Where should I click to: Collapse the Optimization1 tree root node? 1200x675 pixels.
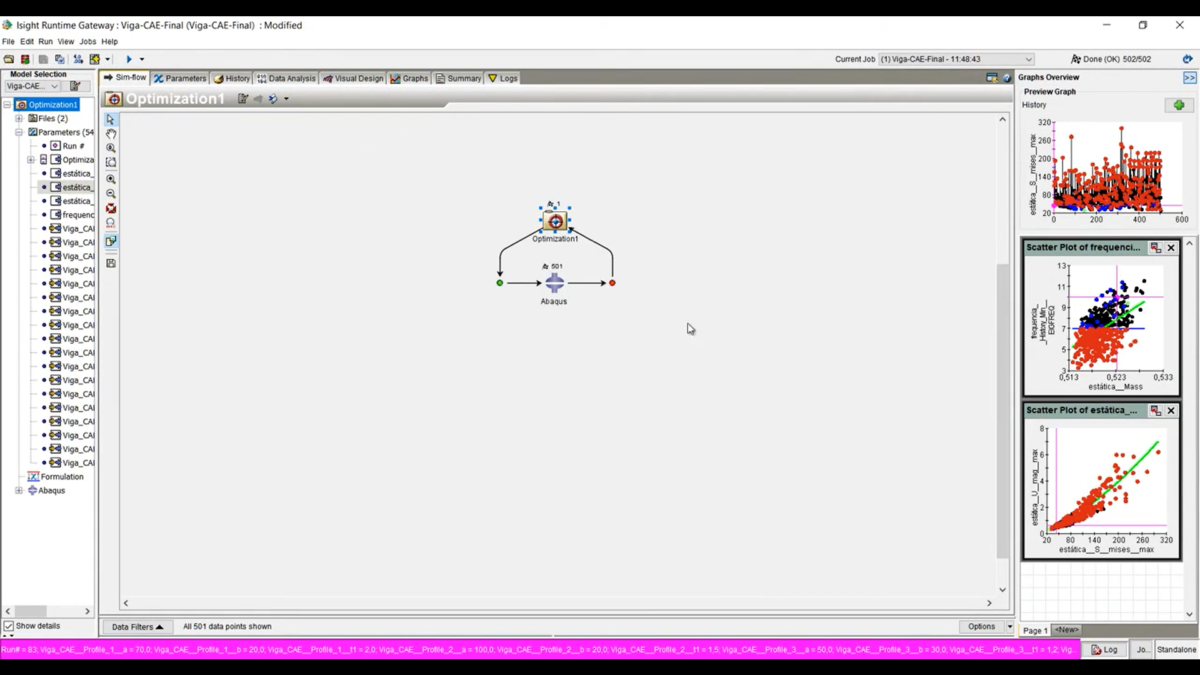(7, 105)
